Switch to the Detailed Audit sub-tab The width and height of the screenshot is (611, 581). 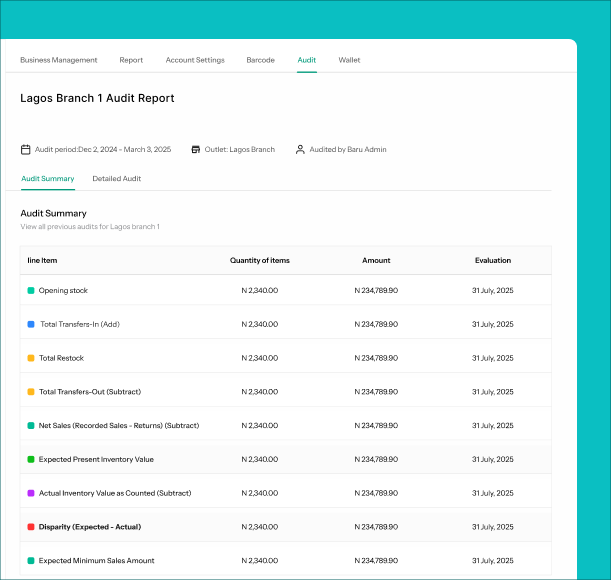(117, 178)
